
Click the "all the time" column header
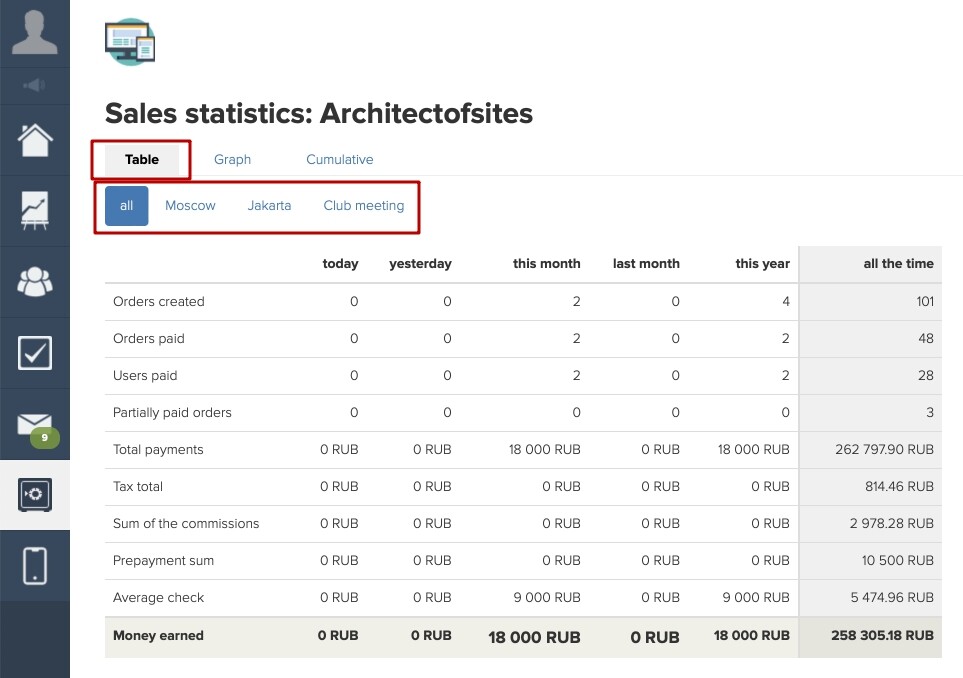click(x=899, y=264)
